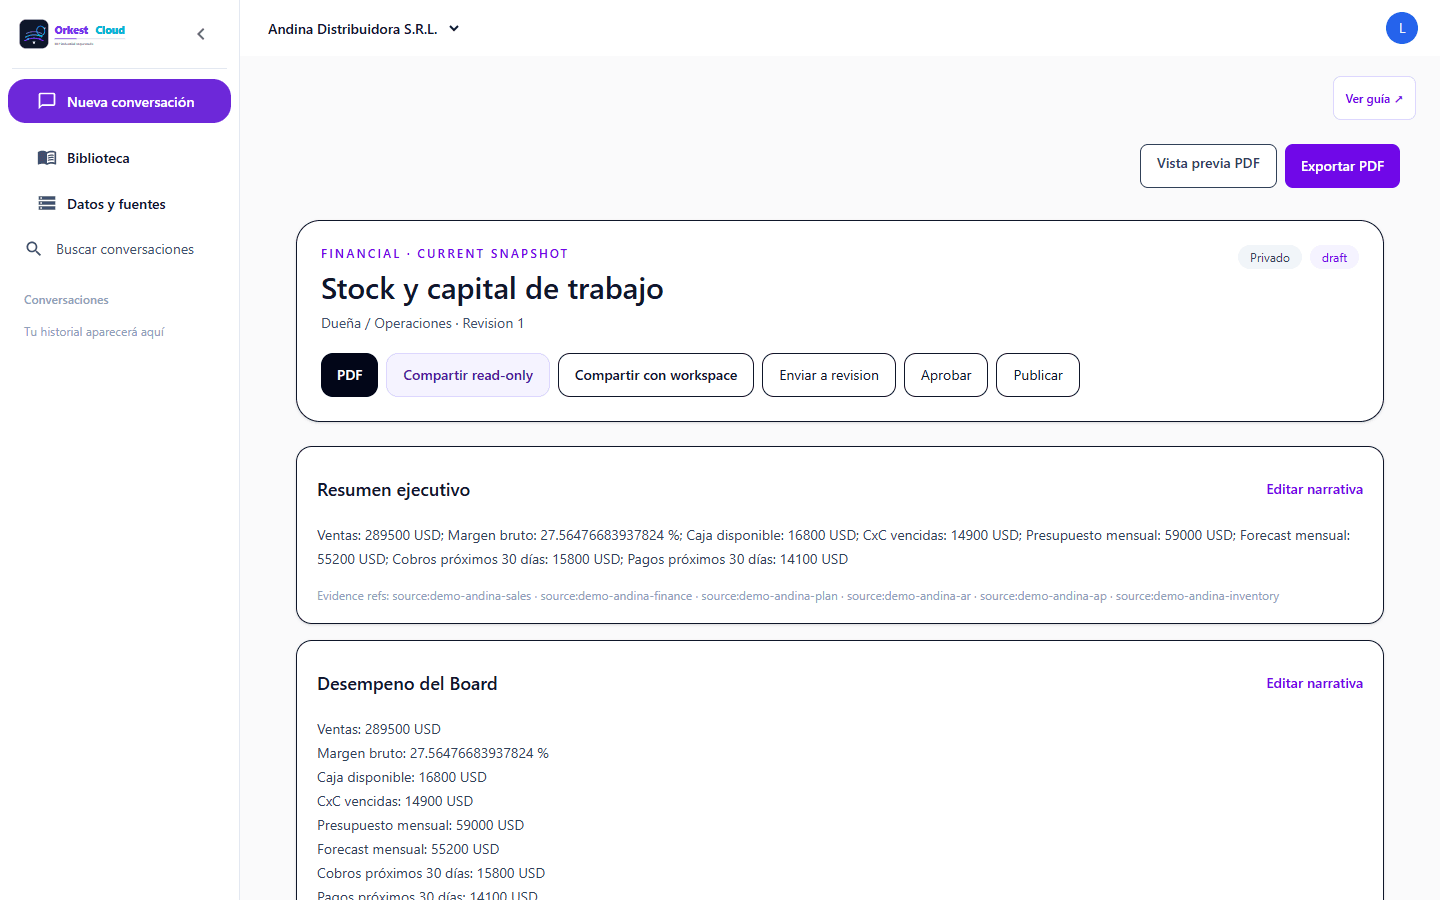Image resolution: width=1440 pixels, height=900 pixels.
Task: Click 'Caja disponible: 16800 USD' board line
Action: point(402,777)
